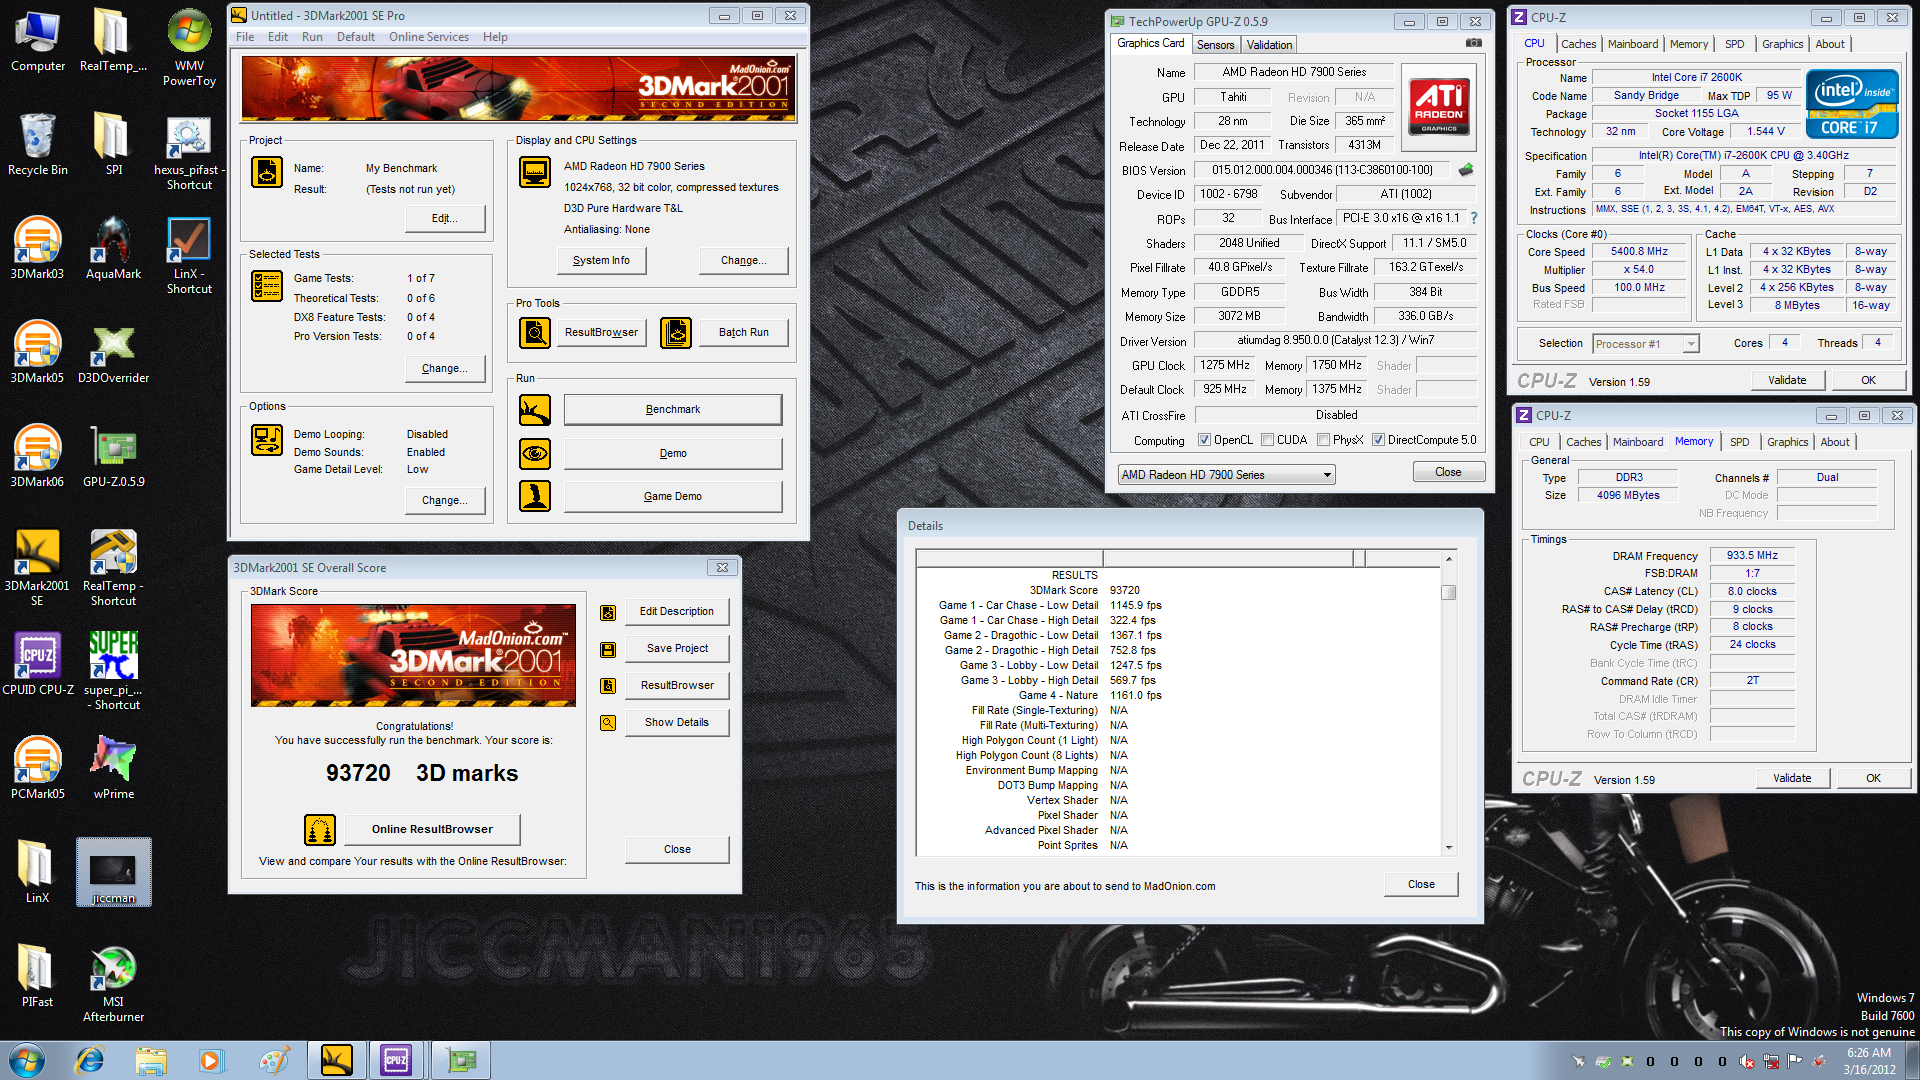Click the GPU-Z screenshot camera icon
The image size is (1920, 1080).
tap(1473, 43)
